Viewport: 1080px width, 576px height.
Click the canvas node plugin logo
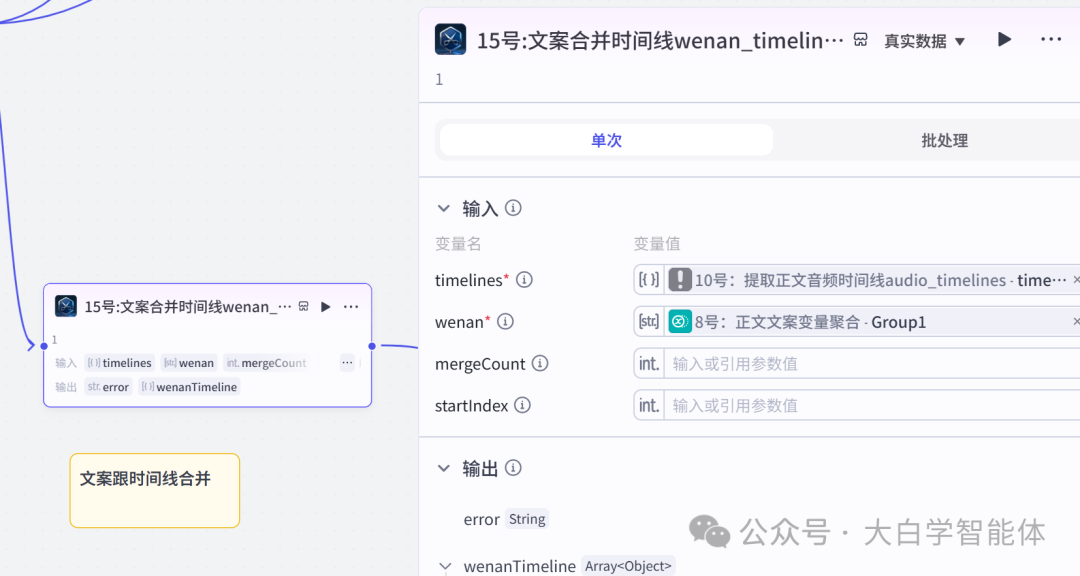tap(66, 306)
